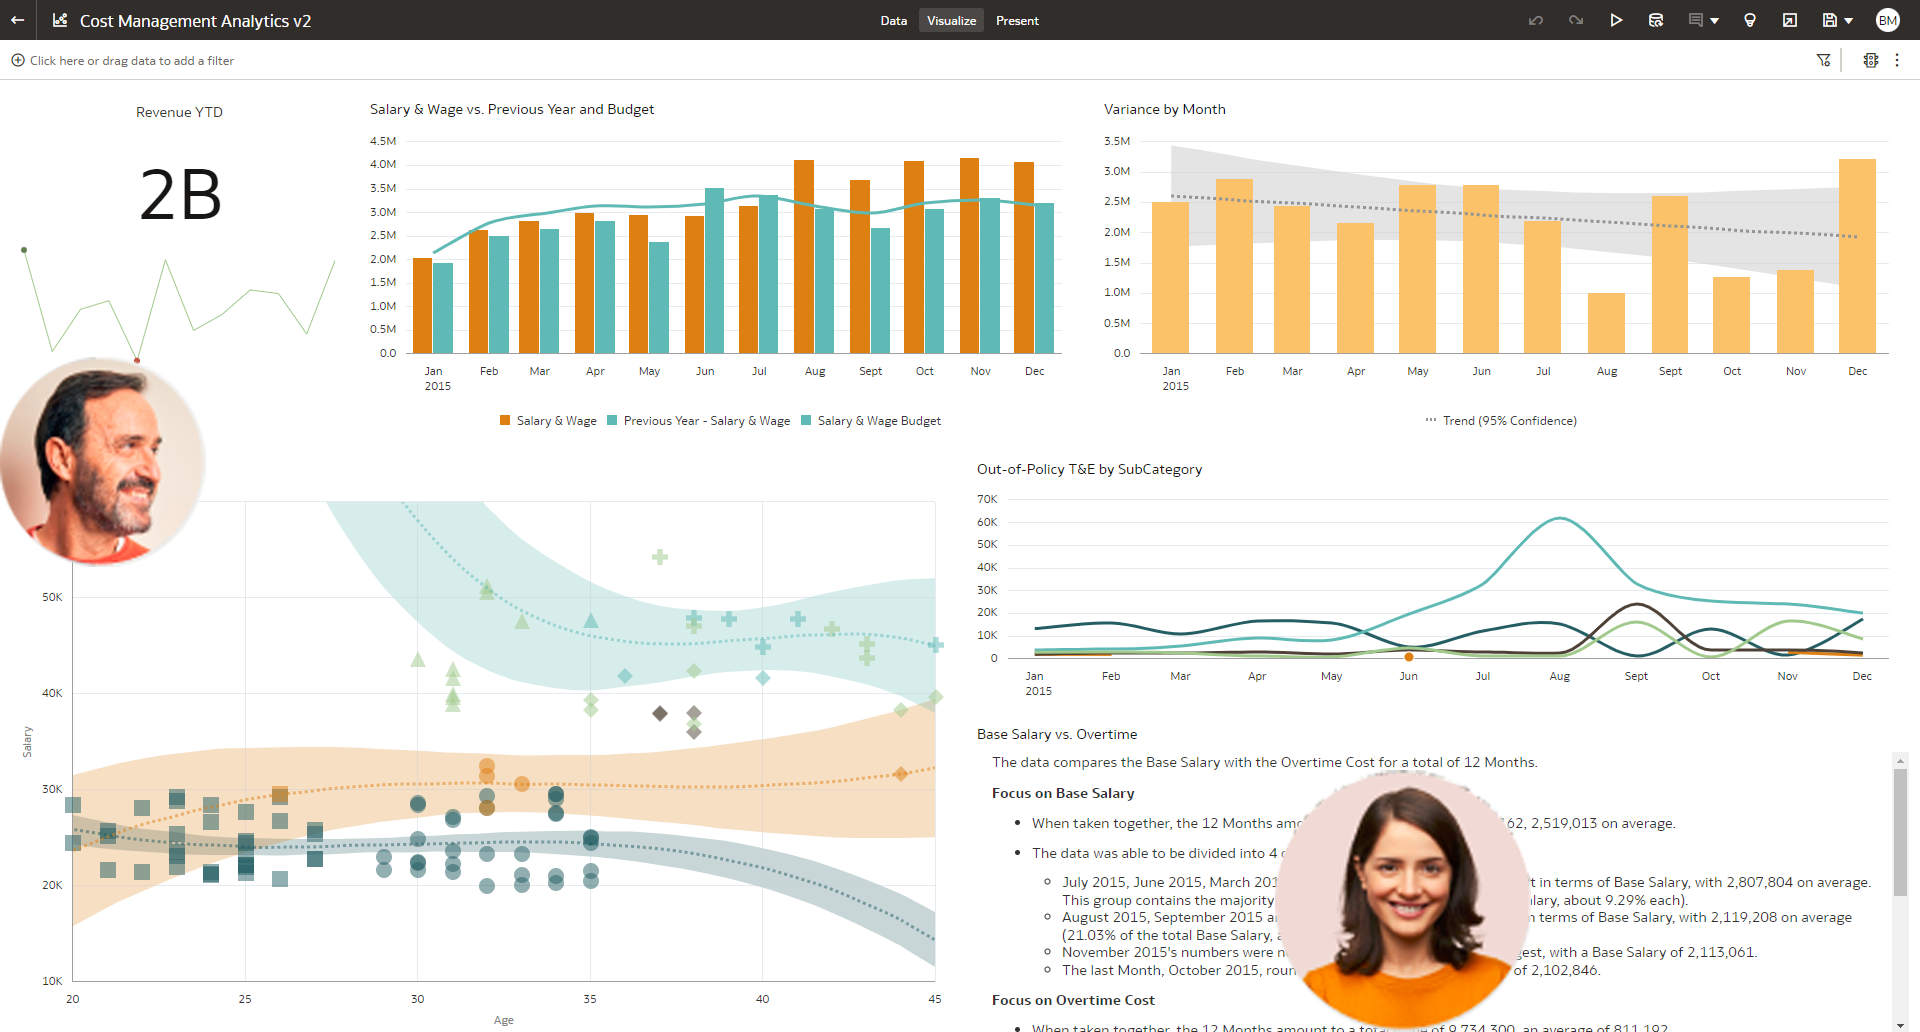Click the Salary & Wage Budget color chip

804,420
